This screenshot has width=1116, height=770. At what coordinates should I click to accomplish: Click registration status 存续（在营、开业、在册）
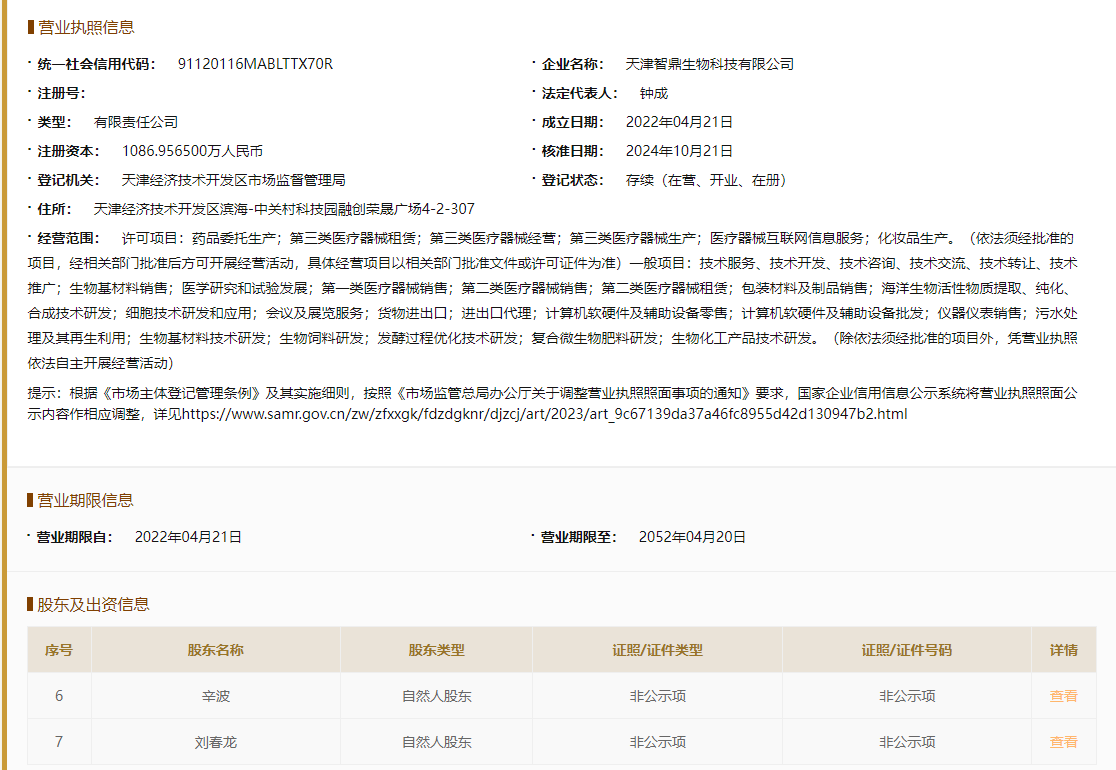(705, 180)
